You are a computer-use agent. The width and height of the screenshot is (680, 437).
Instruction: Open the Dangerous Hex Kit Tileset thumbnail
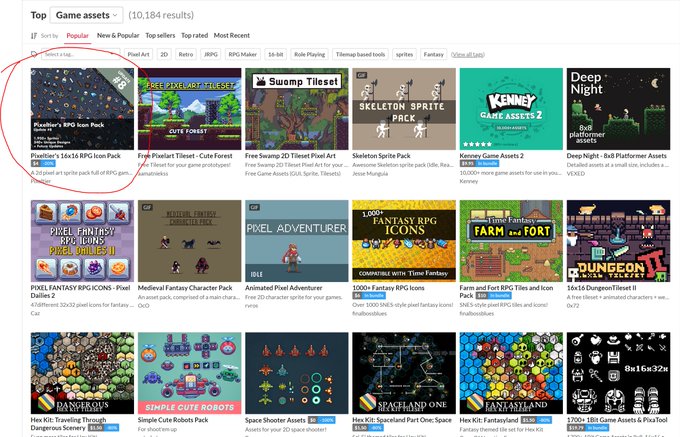(x=82, y=373)
